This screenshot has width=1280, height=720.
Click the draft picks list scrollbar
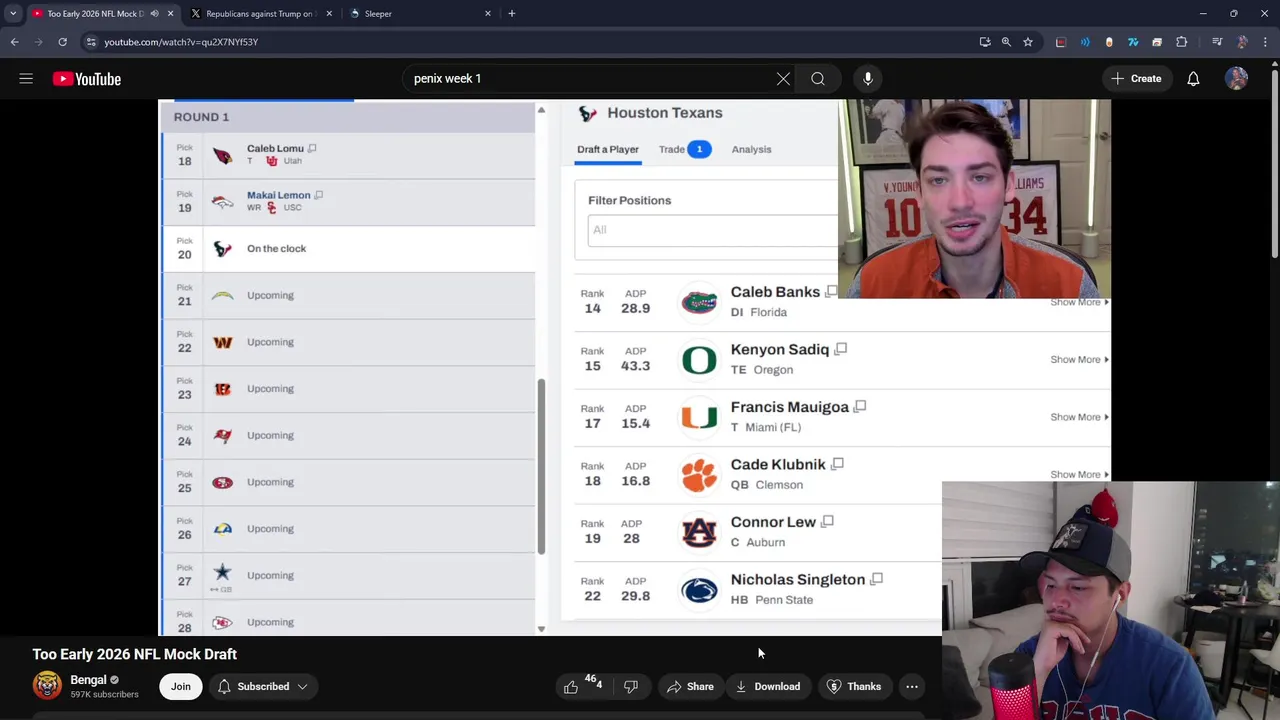[541, 465]
